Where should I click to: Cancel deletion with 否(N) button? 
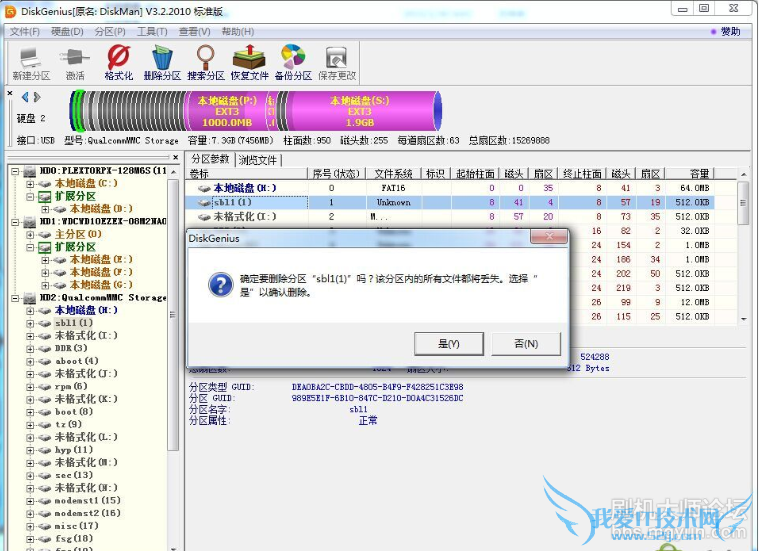[x=526, y=344]
